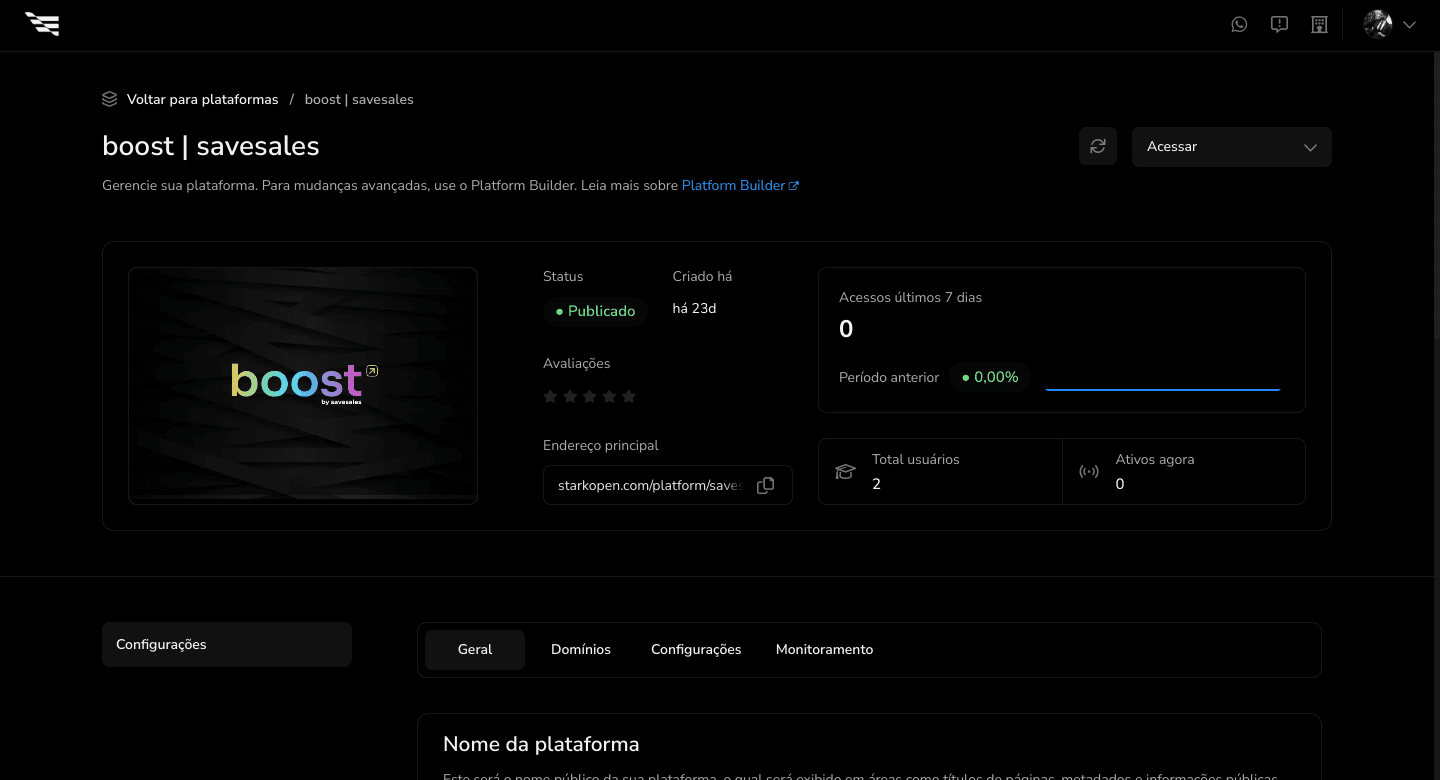Click the Endereço principal label

click(601, 445)
